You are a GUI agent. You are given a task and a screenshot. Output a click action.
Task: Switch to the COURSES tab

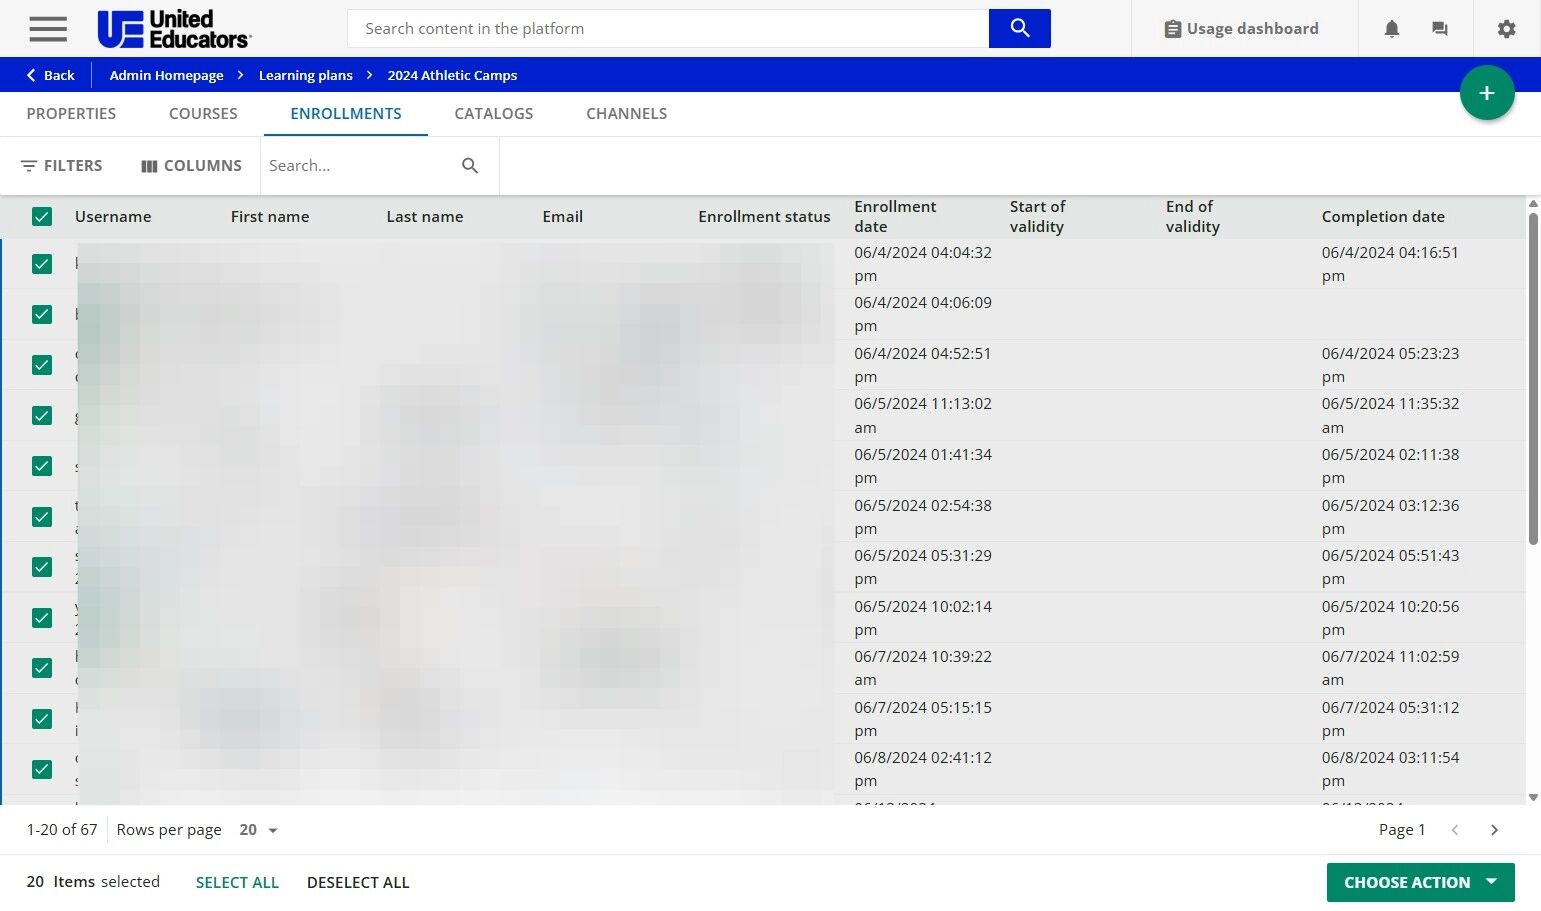coord(203,114)
